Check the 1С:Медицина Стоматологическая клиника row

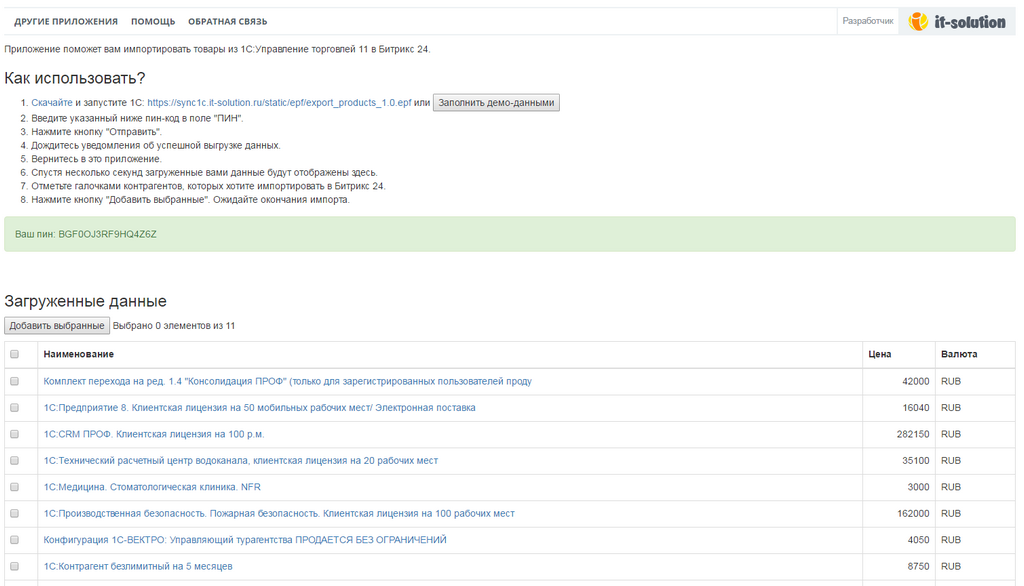tap(14, 487)
